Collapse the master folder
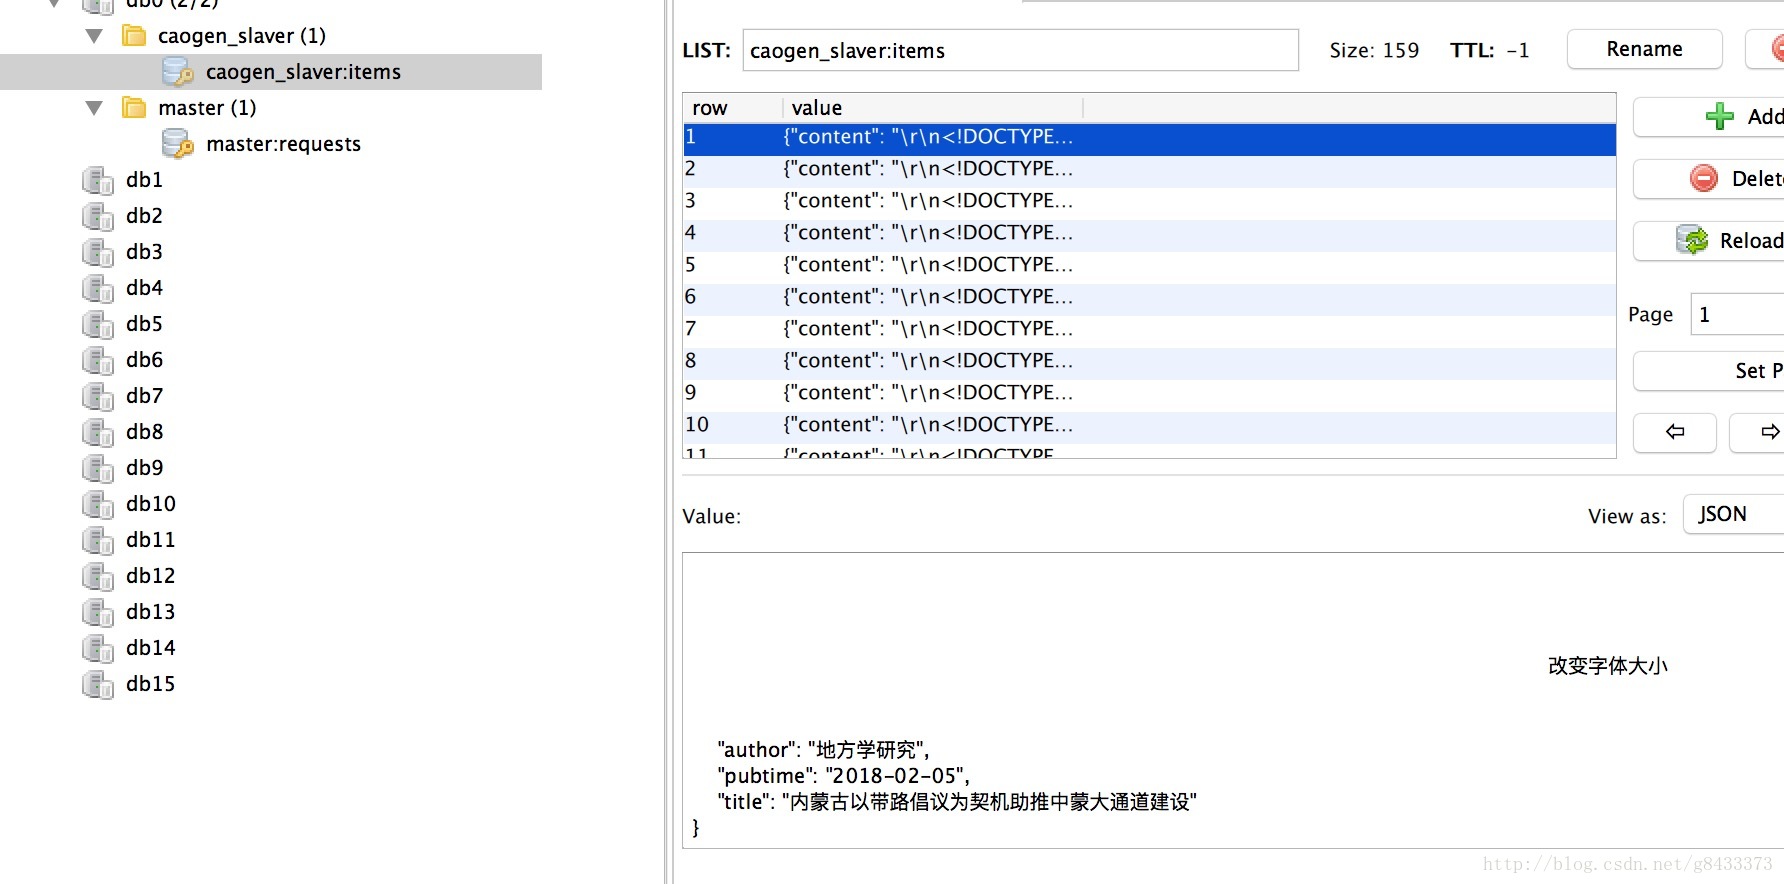This screenshot has height=884, width=1784. 95,108
